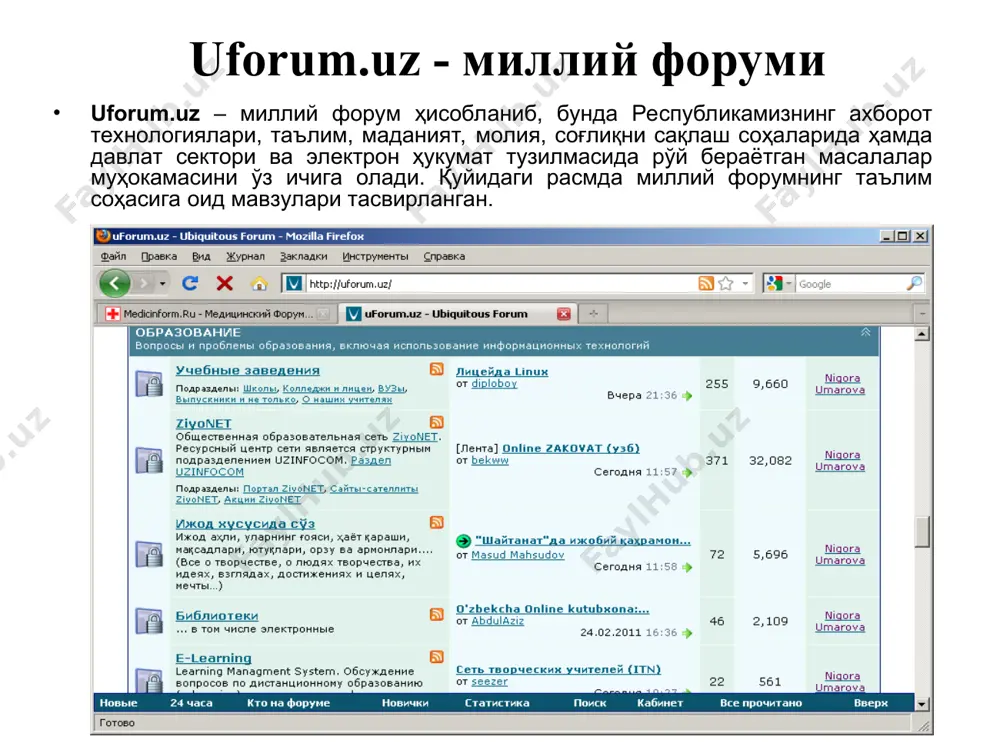Viewport: 1000px width, 750px height.
Task: View profile of user diploboy
Action: tap(494, 384)
